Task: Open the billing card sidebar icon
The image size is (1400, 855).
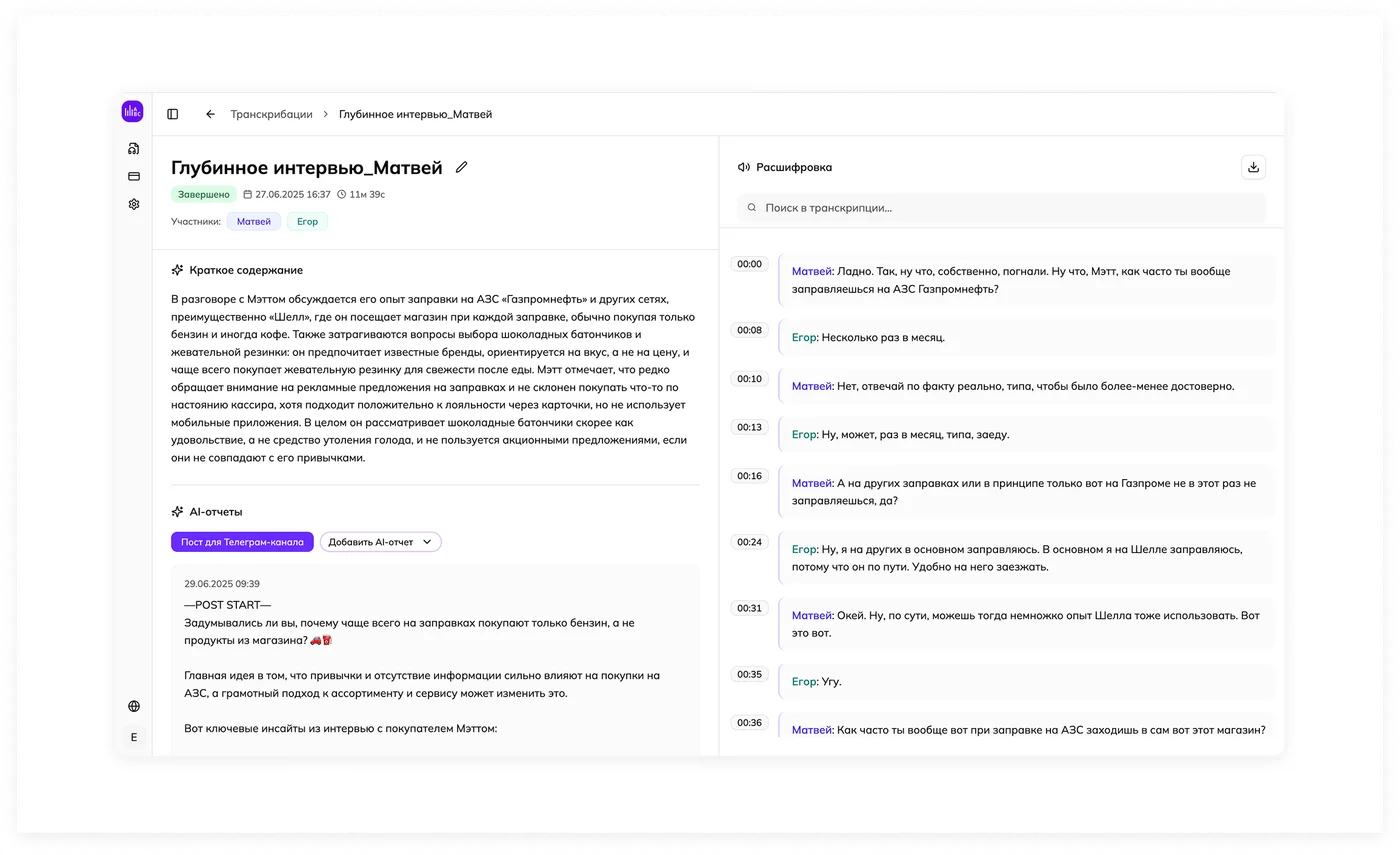Action: [x=133, y=176]
